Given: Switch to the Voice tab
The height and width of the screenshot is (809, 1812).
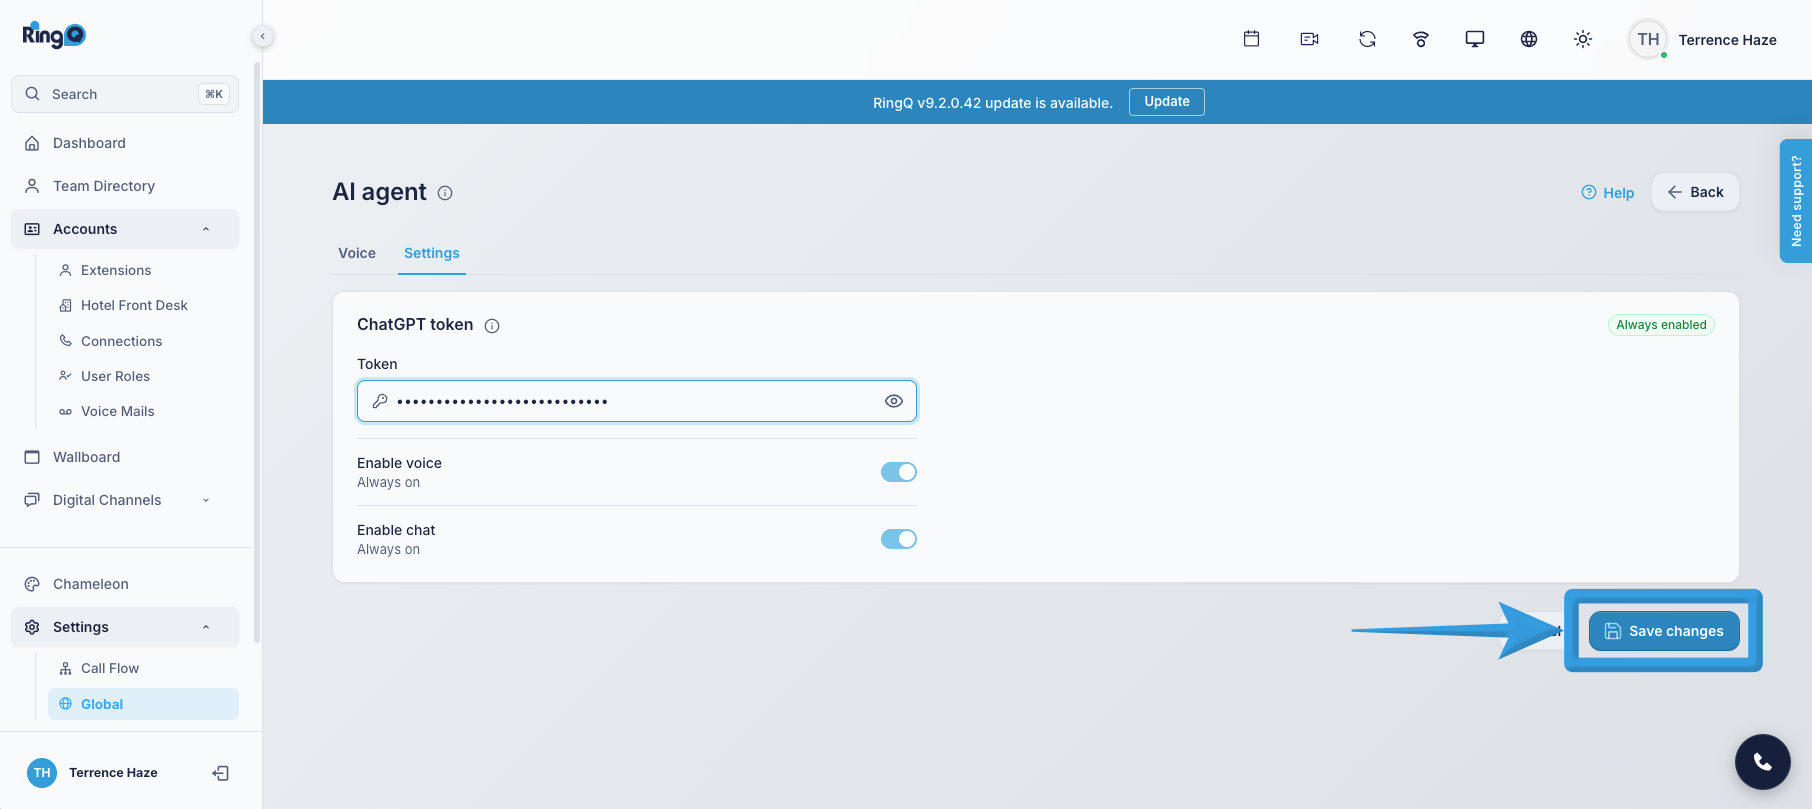Looking at the screenshot, I should (x=357, y=253).
